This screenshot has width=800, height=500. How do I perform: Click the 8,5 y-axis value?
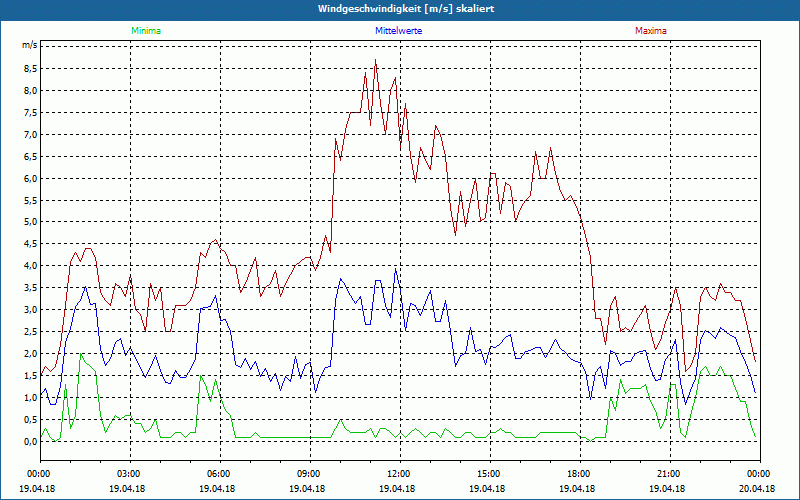[x=29, y=69]
